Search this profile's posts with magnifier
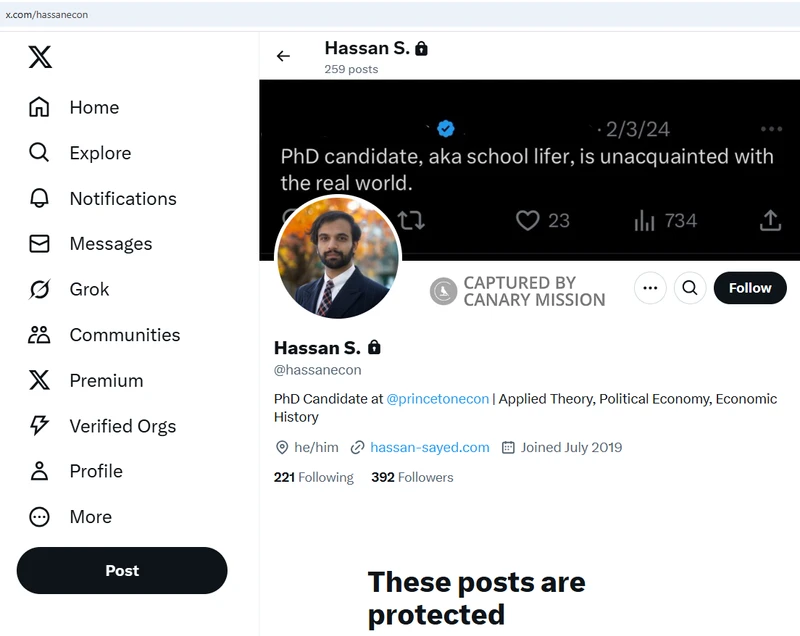 click(690, 288)
